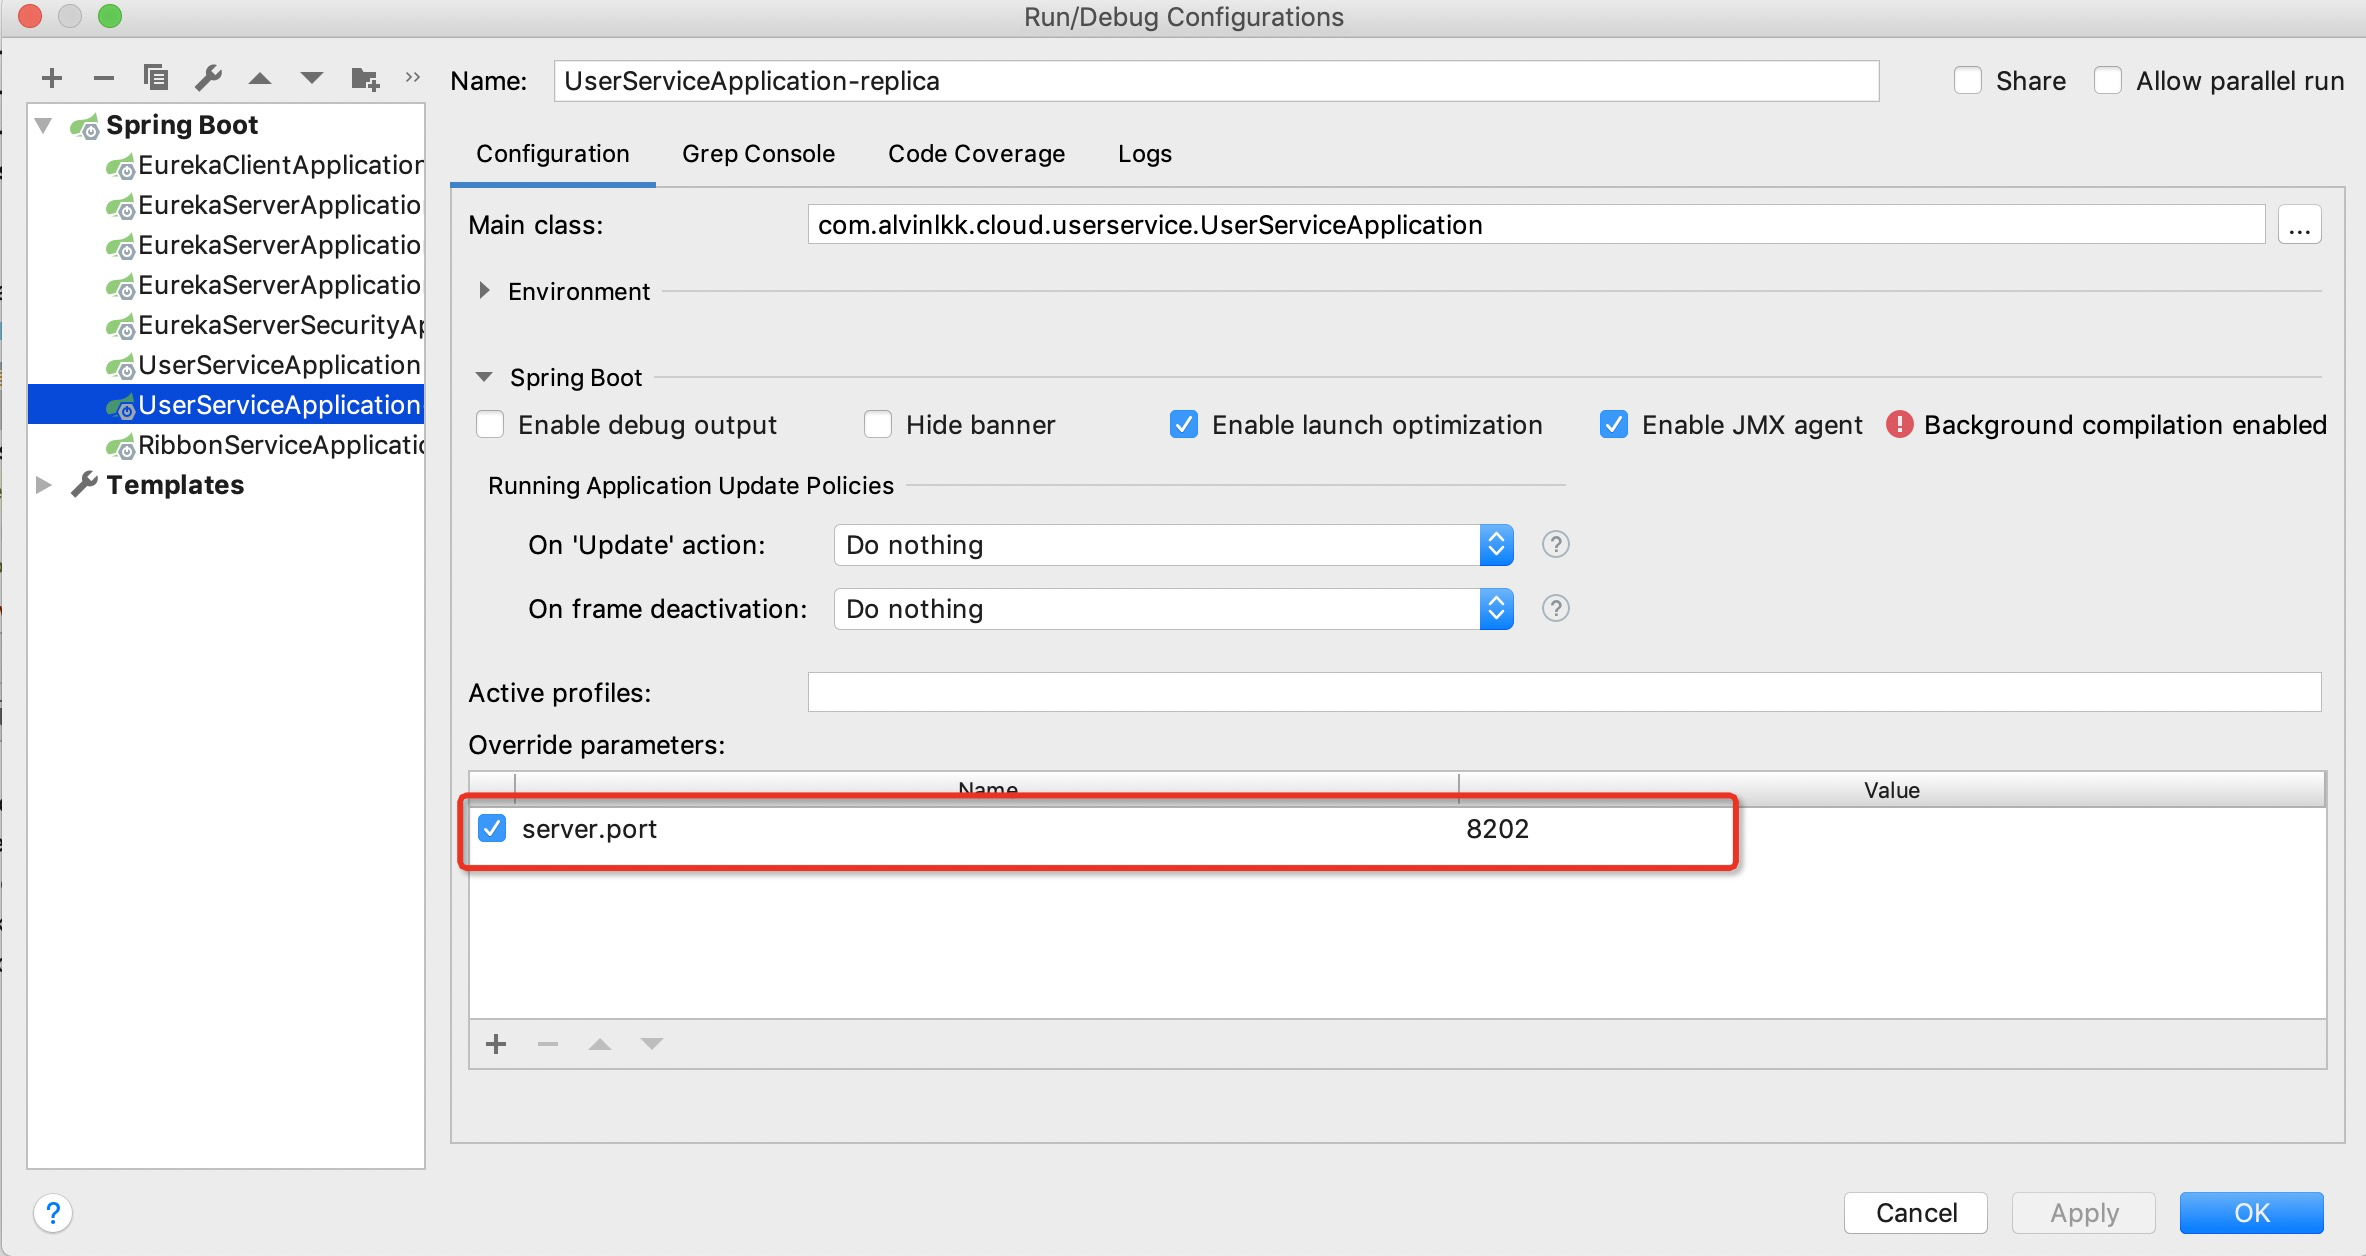Open the On frame deactivation dropdown
Viewport: 2366px width, 1256px height.
(1172, 609)
